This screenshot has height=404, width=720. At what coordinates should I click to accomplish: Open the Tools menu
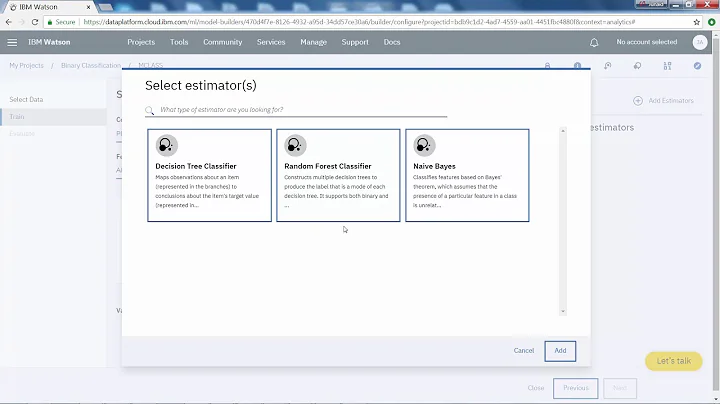pyautogui.click(x=179, y=42)
